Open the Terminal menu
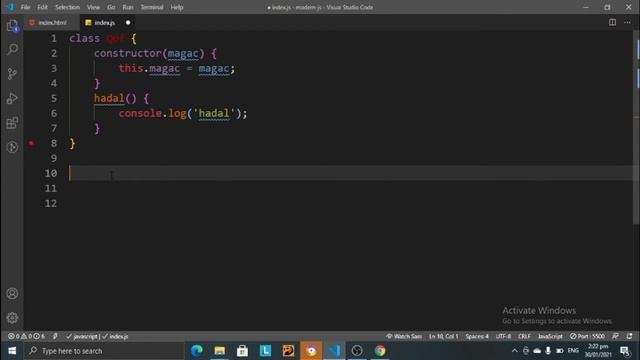Screen dimensions: 640x360 pos(152,7)
